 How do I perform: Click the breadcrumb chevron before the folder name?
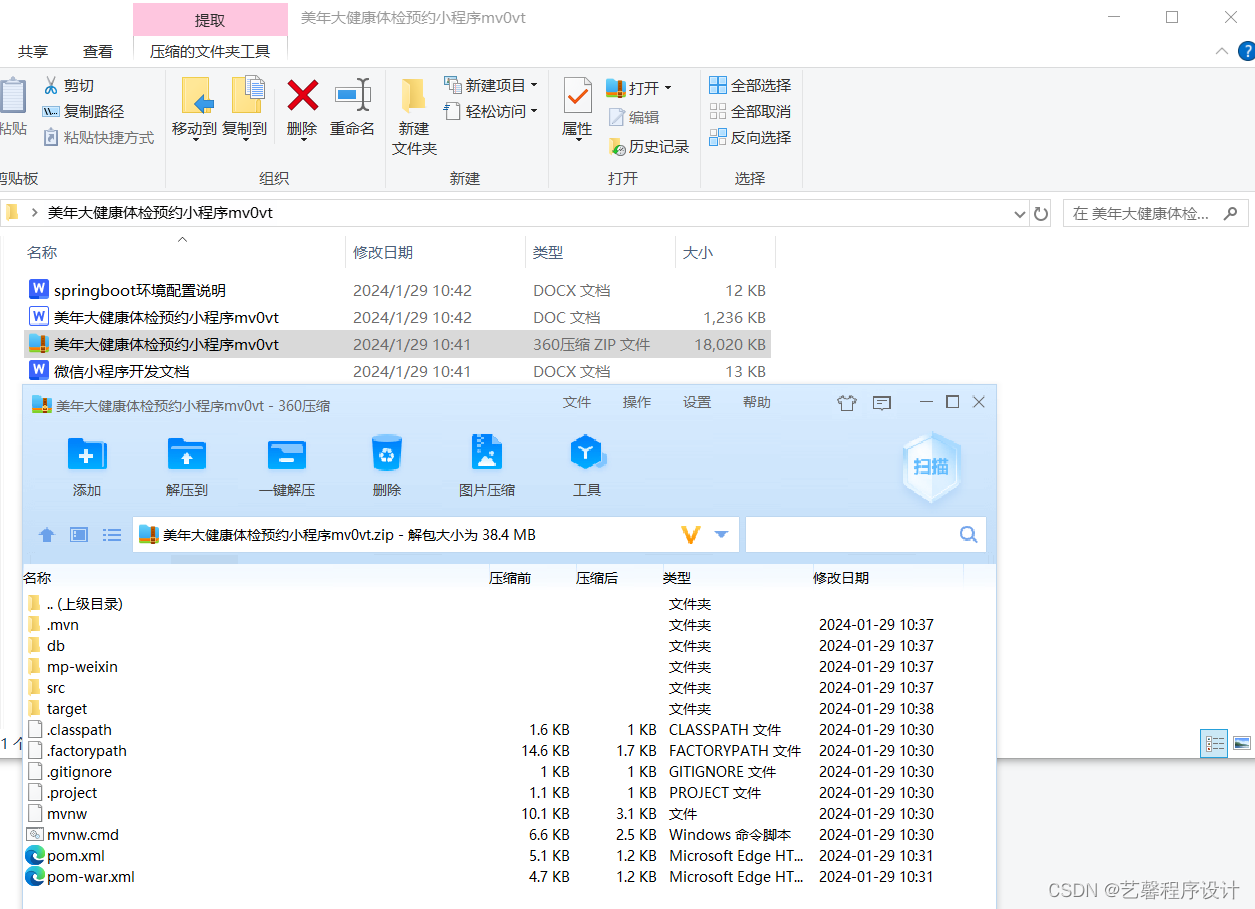click(x=35, y=213)
